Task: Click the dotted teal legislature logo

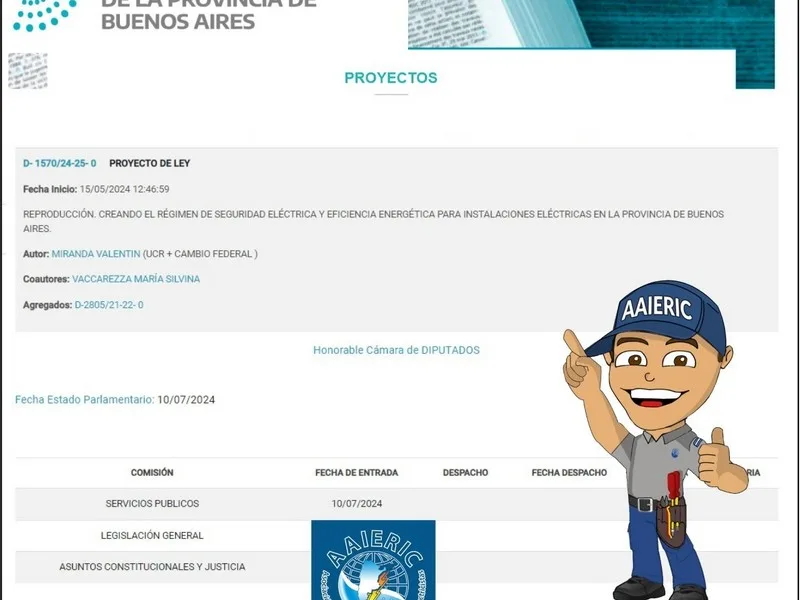Action: [44, 15]
